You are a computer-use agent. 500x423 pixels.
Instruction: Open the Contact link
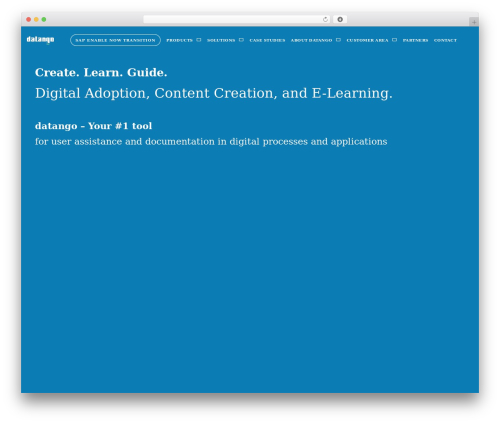[x=445, y=40]
